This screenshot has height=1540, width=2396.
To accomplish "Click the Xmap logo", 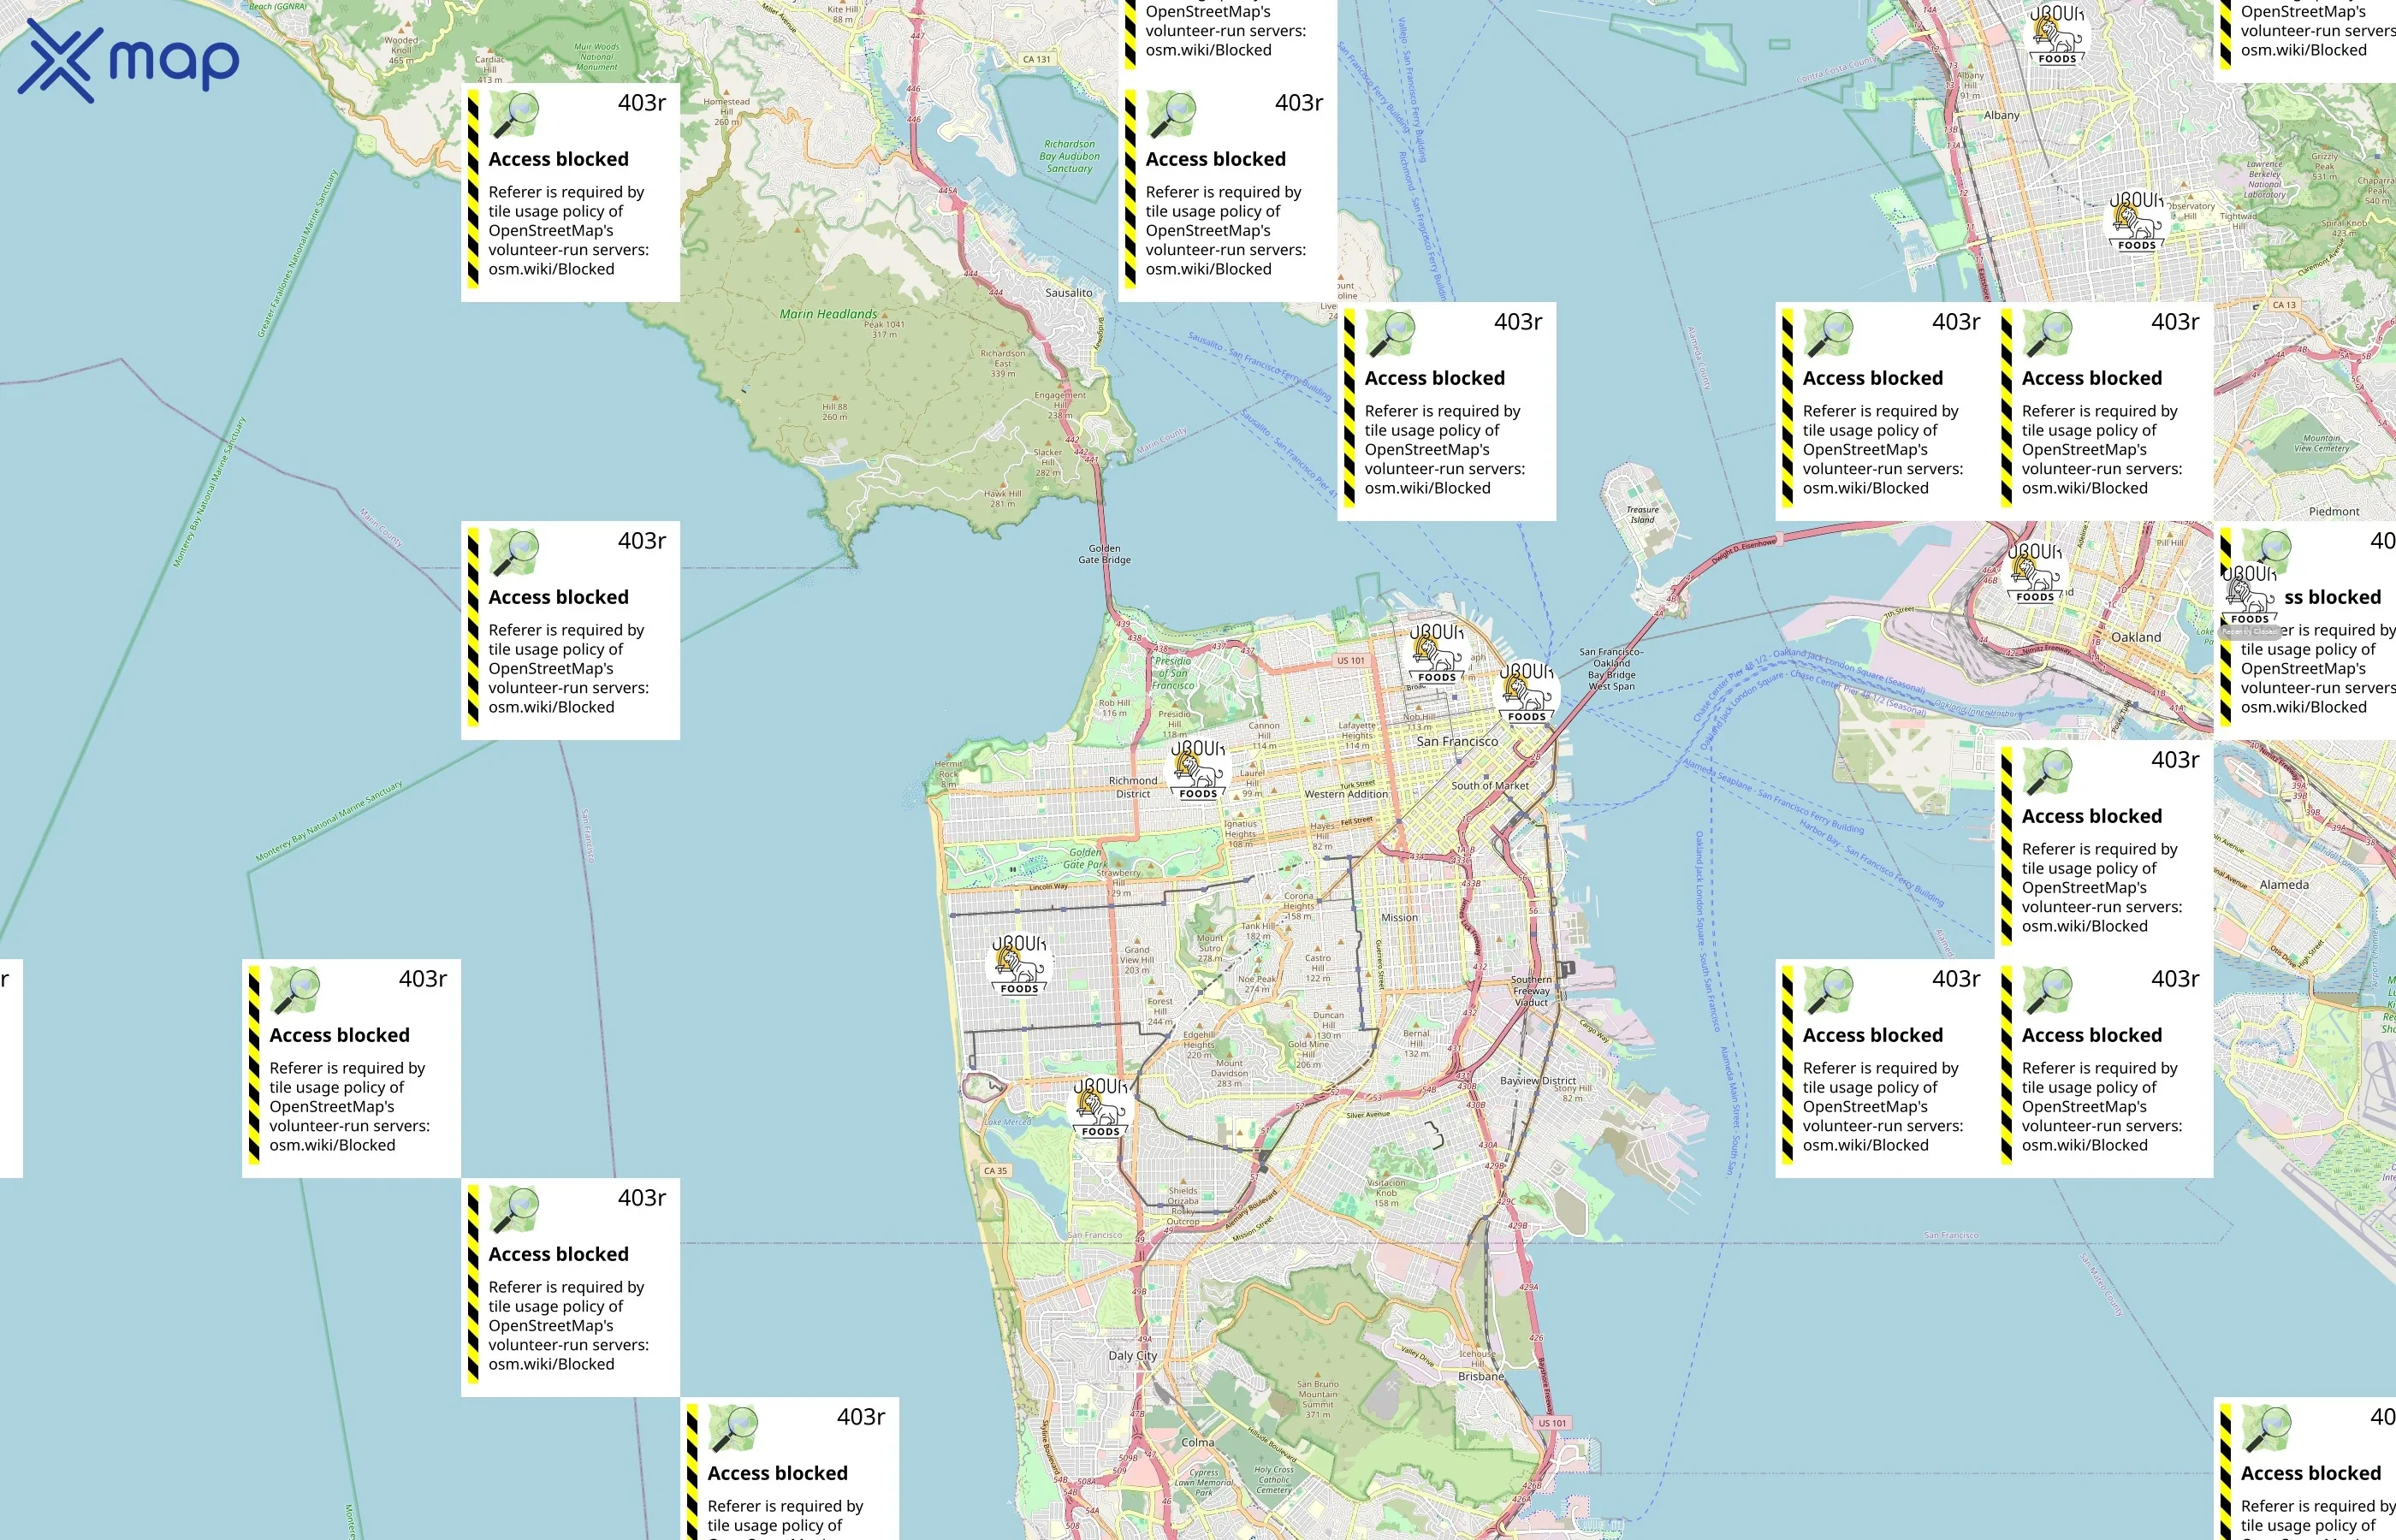I will (x=129, y=61).
